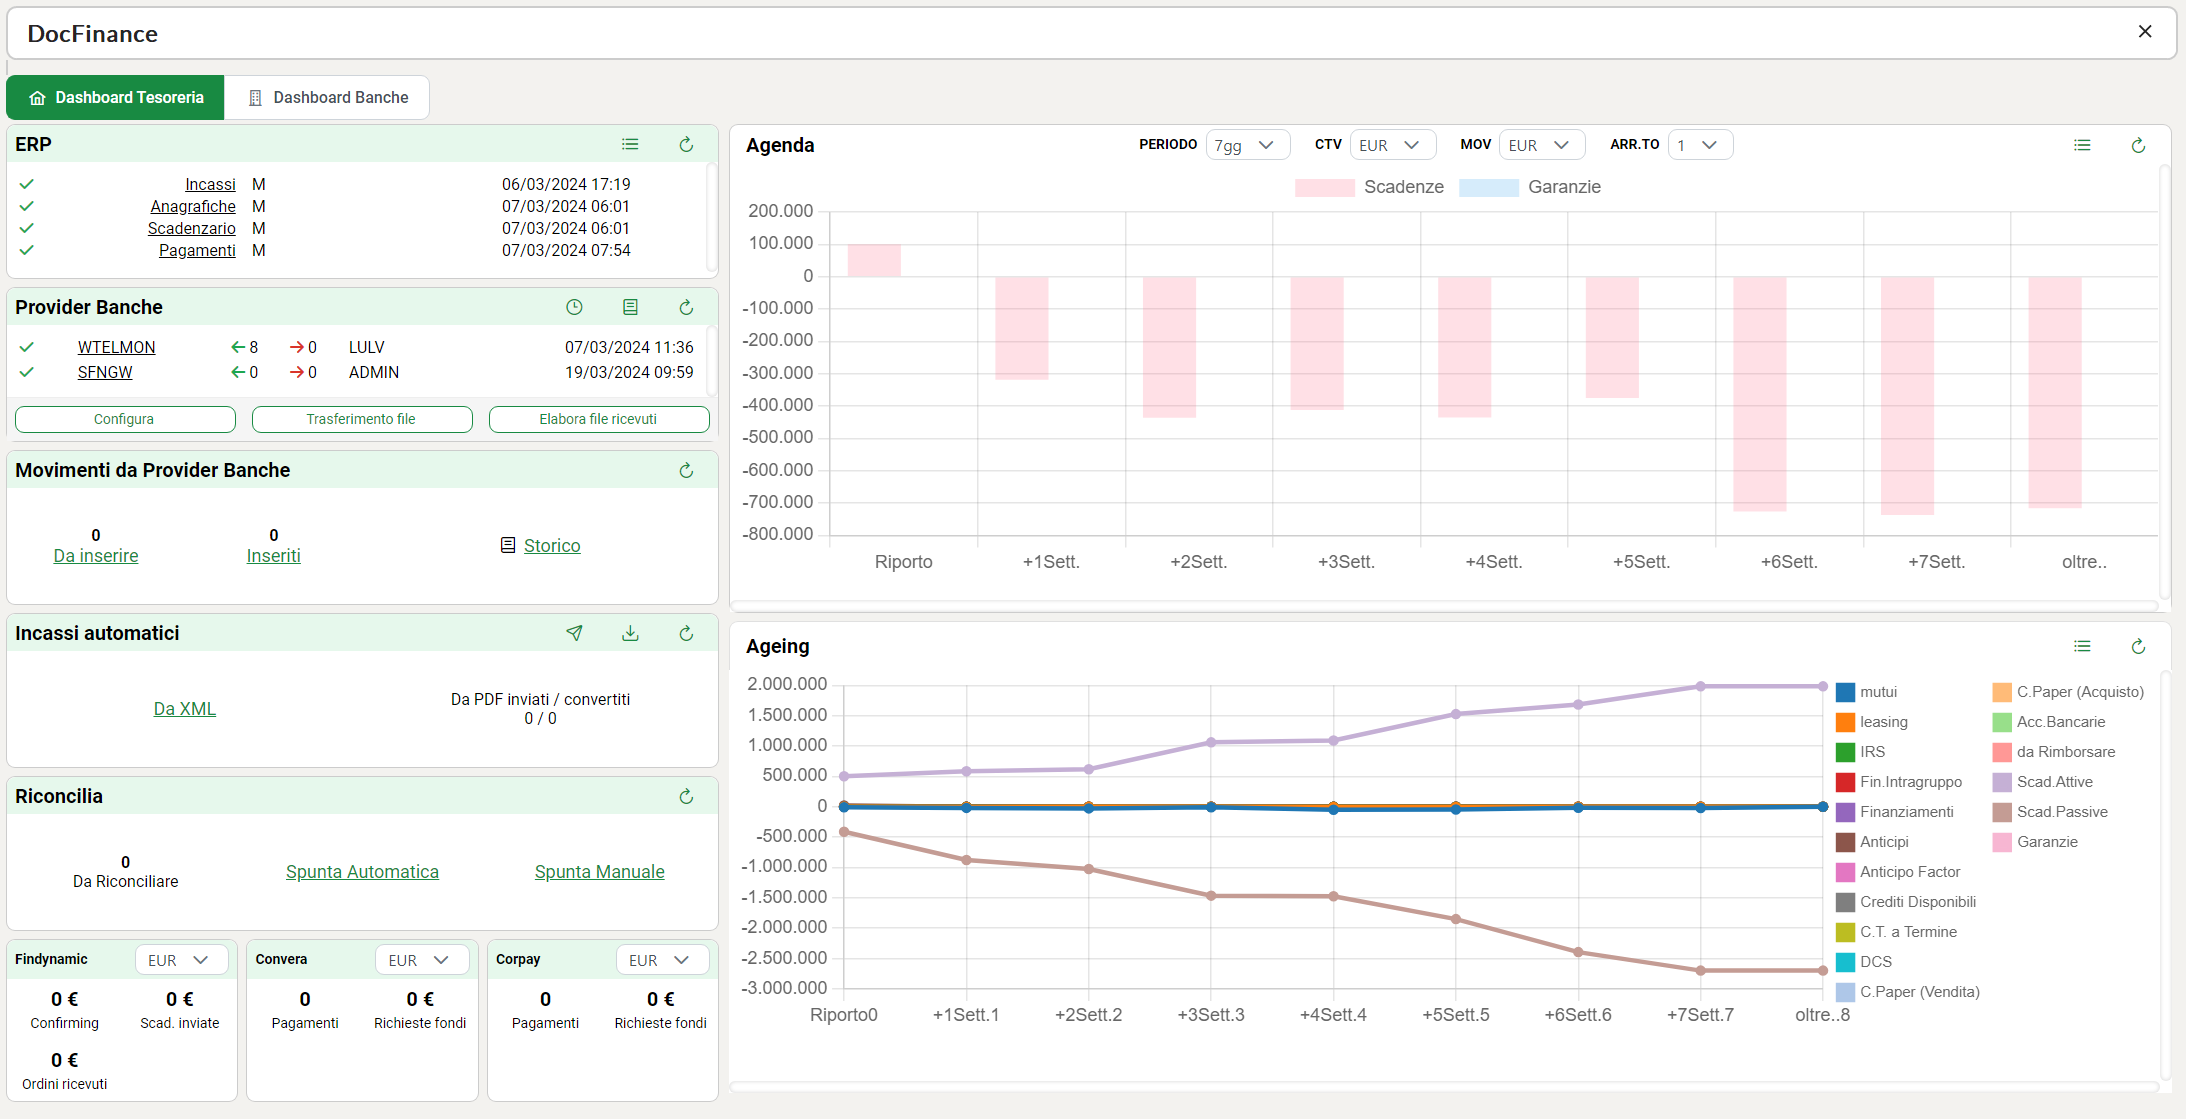Toggle Scad.Passive series in Ageing legend
Viewport: 2186px width, 1119px height.
click(2050, 812)
